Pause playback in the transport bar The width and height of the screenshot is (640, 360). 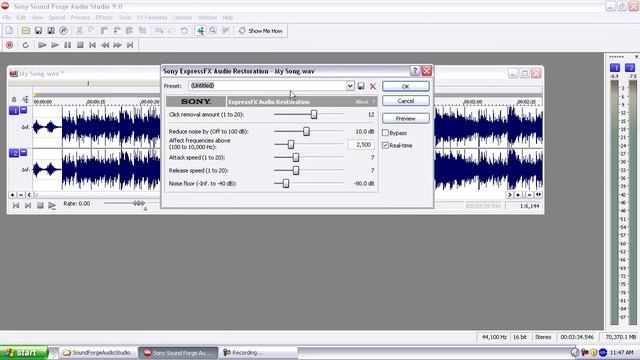click(67, 45)
